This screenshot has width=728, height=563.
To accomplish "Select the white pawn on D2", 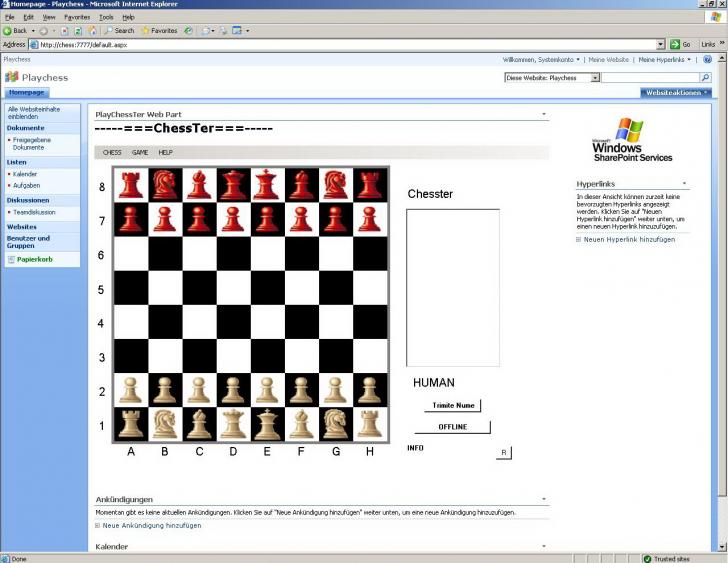I will pos(233,390).
